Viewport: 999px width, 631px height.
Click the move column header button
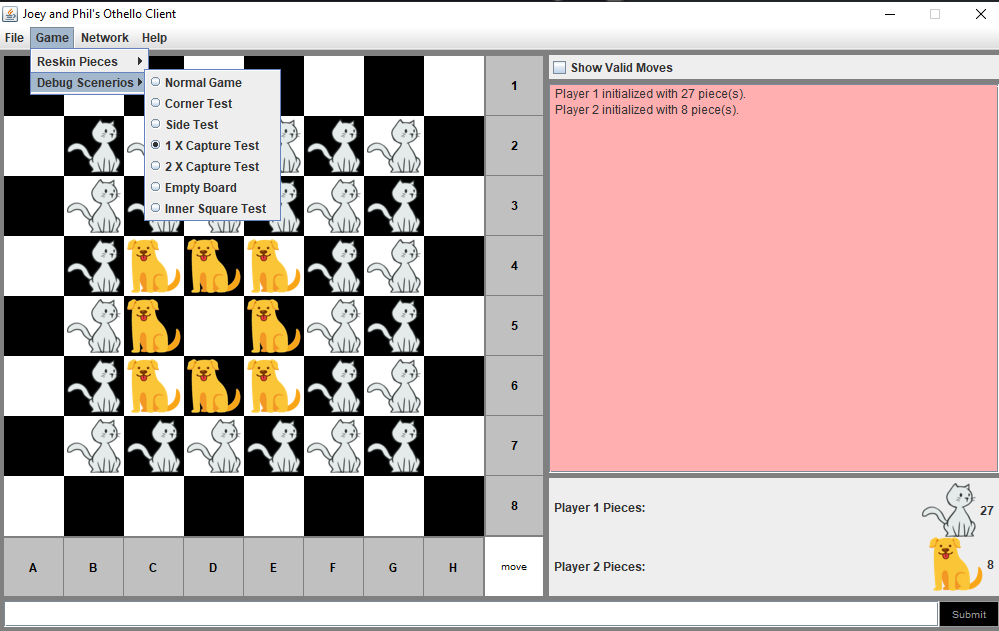tap(513, 566)
